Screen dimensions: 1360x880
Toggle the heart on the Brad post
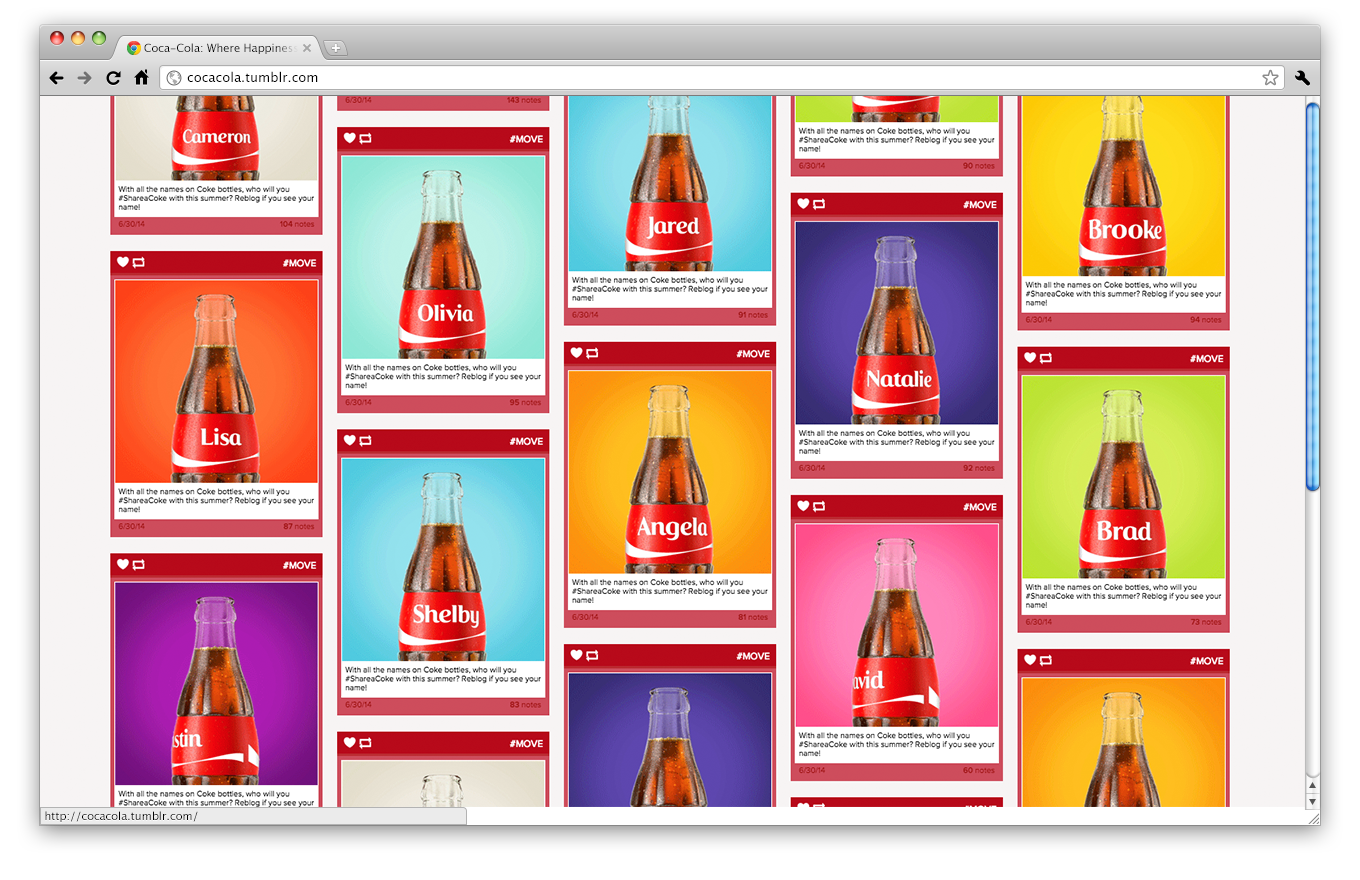(1031, 359)
